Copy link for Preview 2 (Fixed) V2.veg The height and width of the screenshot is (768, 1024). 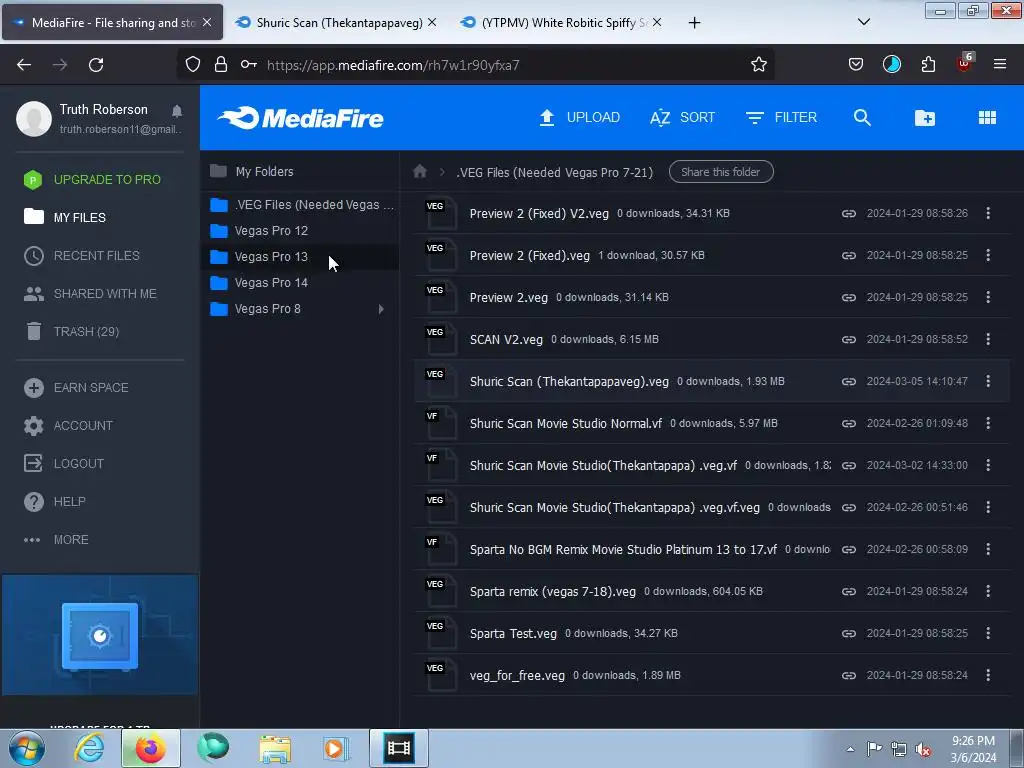(848, 214)
